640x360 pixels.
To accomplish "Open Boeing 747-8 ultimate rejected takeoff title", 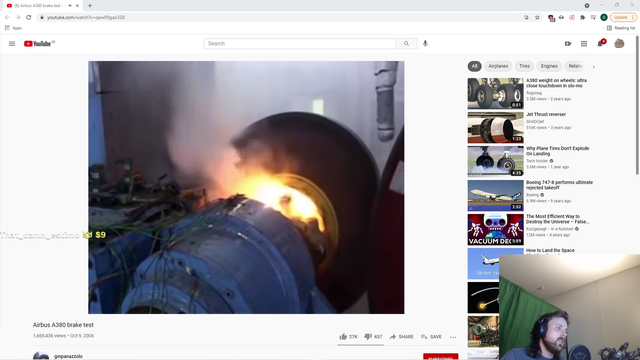I will pos(559,185).
